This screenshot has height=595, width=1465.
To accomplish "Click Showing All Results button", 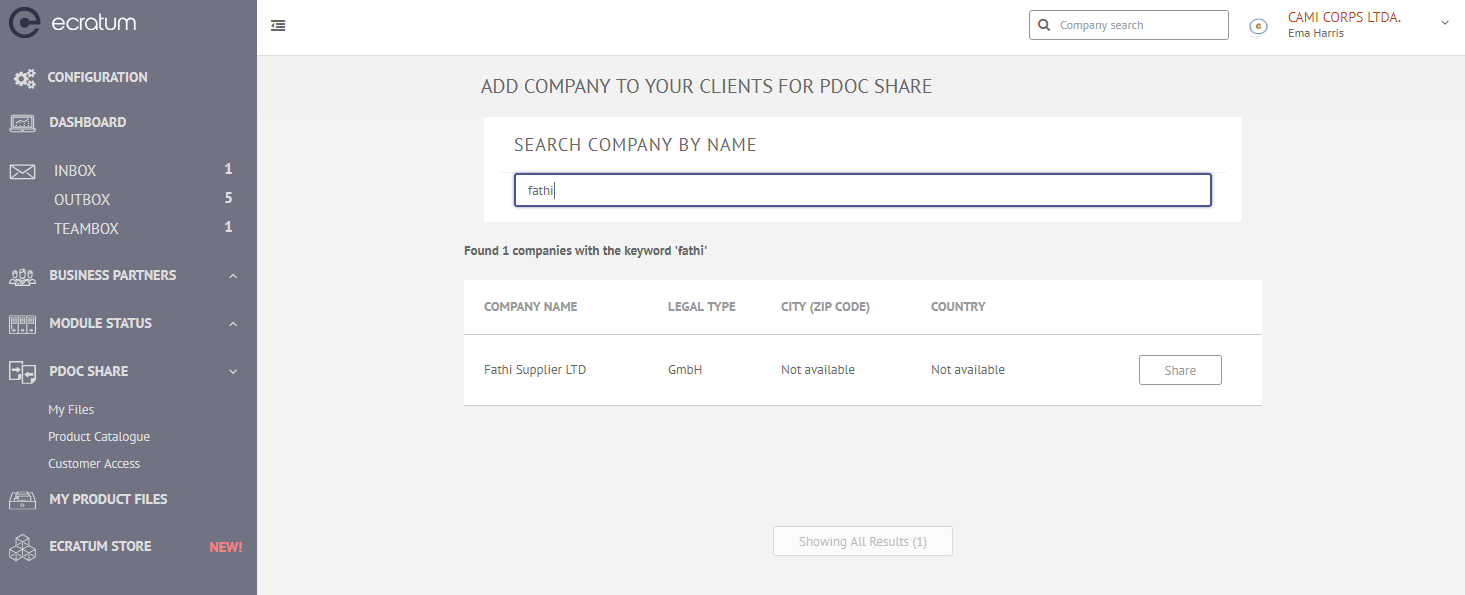I will 863,542.
